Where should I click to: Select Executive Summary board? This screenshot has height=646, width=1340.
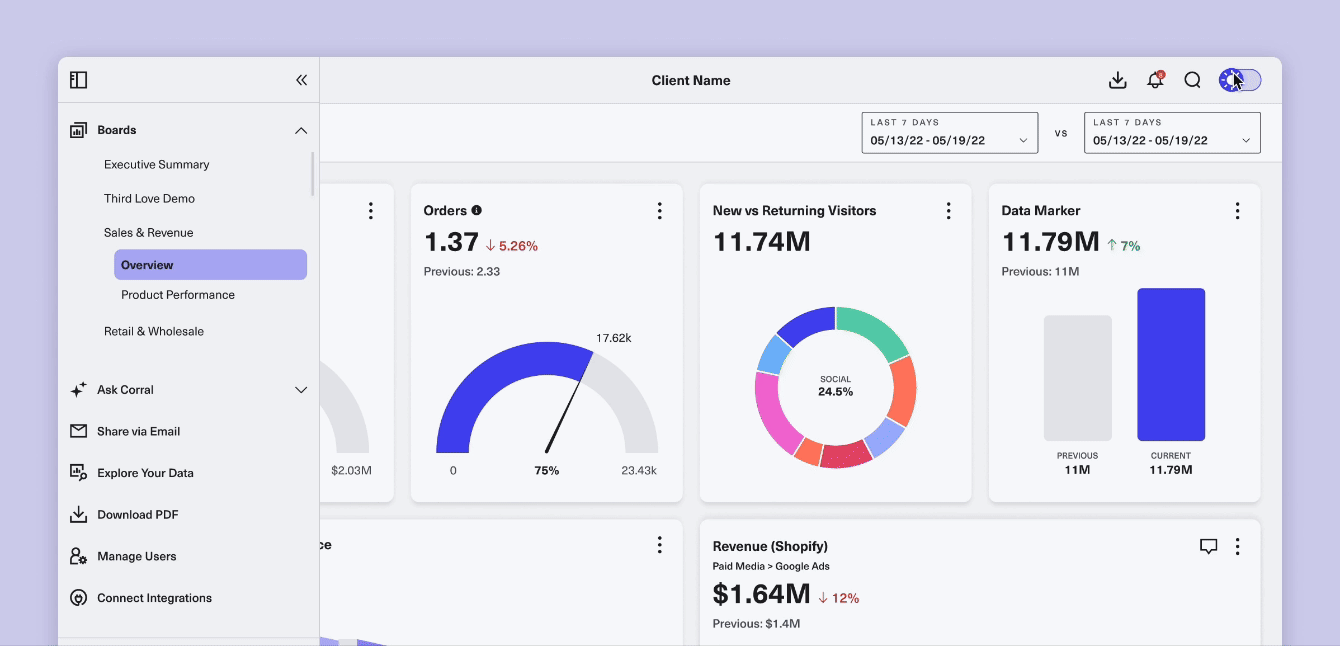point(157,164)
